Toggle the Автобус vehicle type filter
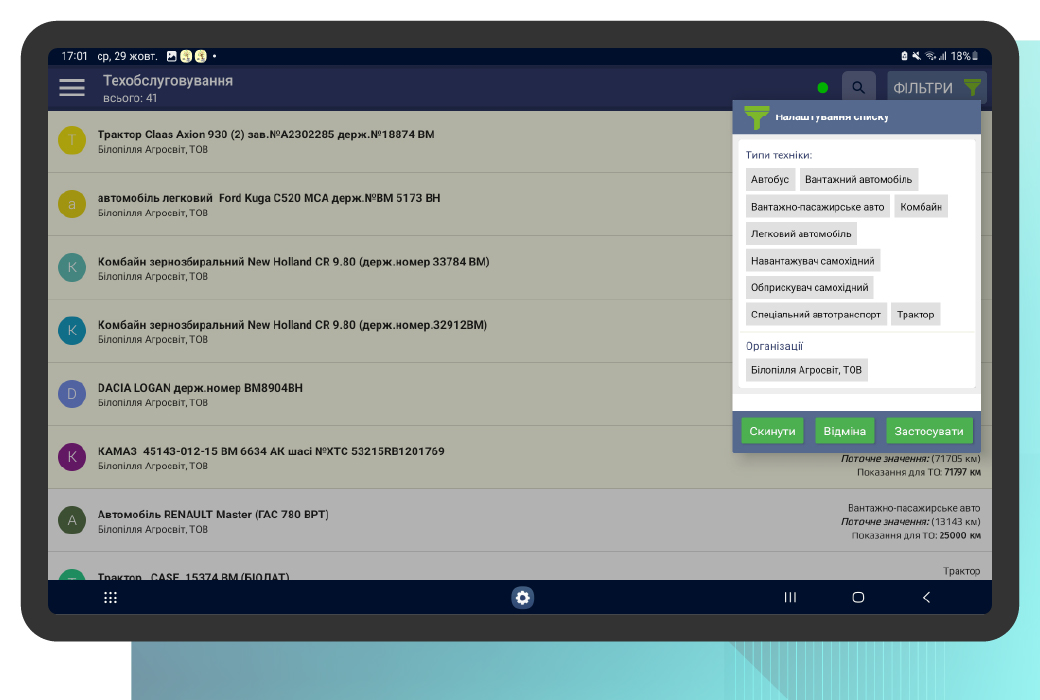 tap(770, 179)
